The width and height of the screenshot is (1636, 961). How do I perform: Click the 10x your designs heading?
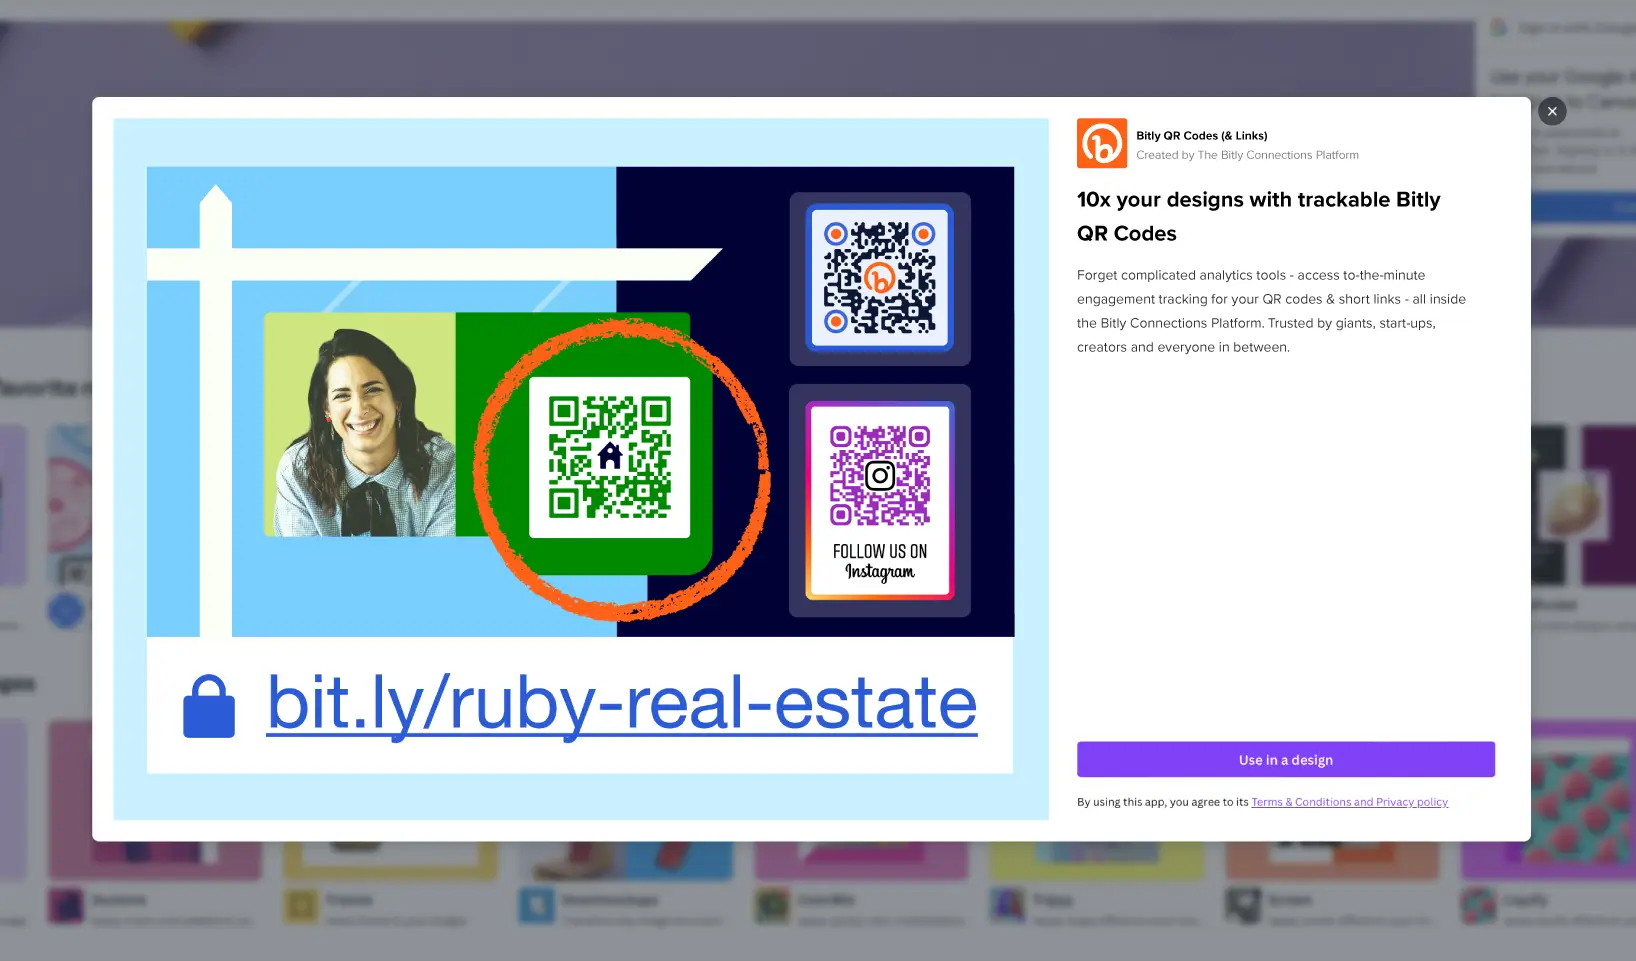[1258, 216]
